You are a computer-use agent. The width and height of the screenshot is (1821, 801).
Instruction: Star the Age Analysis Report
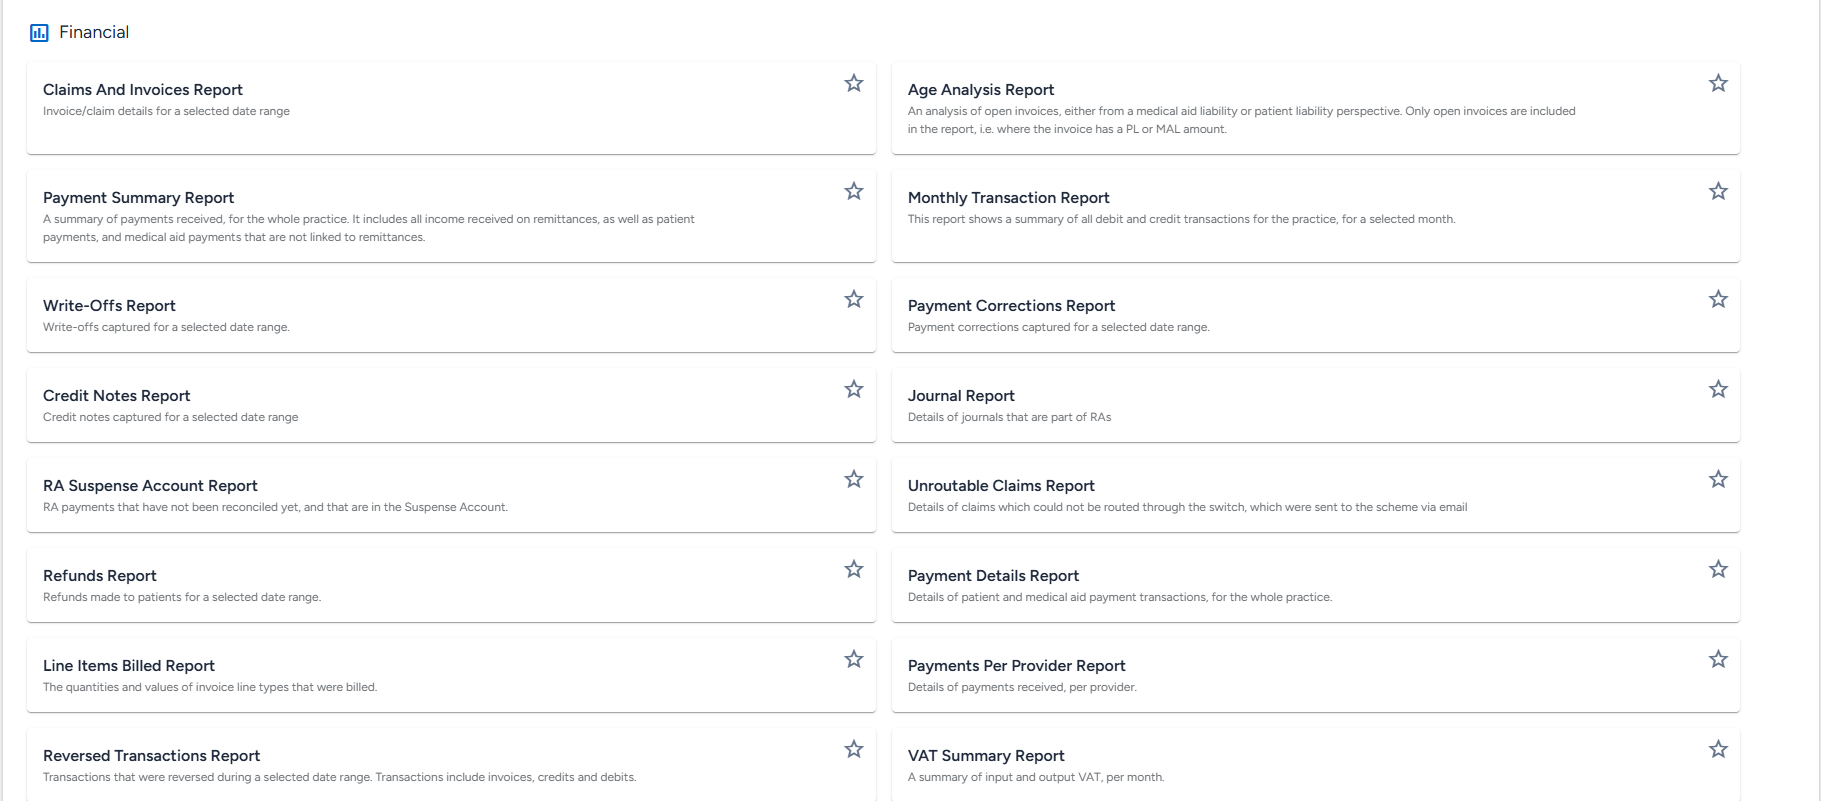point(1718,83)
